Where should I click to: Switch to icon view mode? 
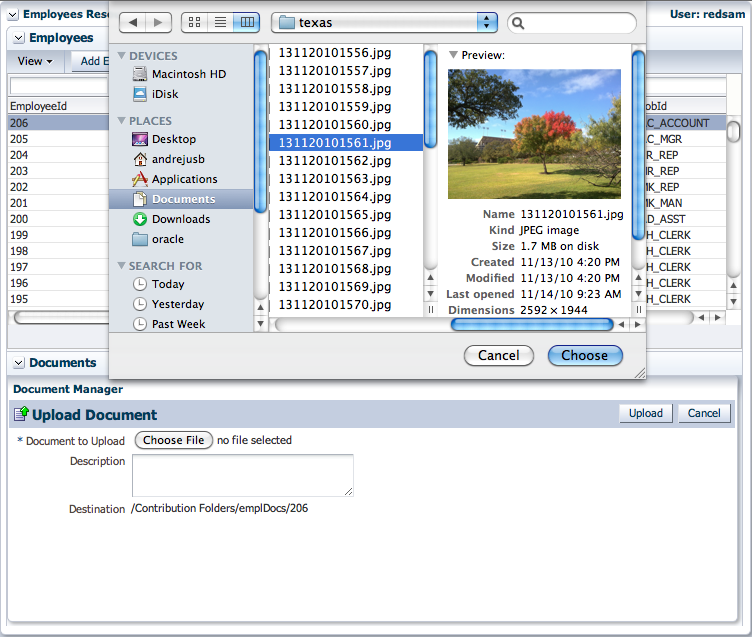coord(194,22)
